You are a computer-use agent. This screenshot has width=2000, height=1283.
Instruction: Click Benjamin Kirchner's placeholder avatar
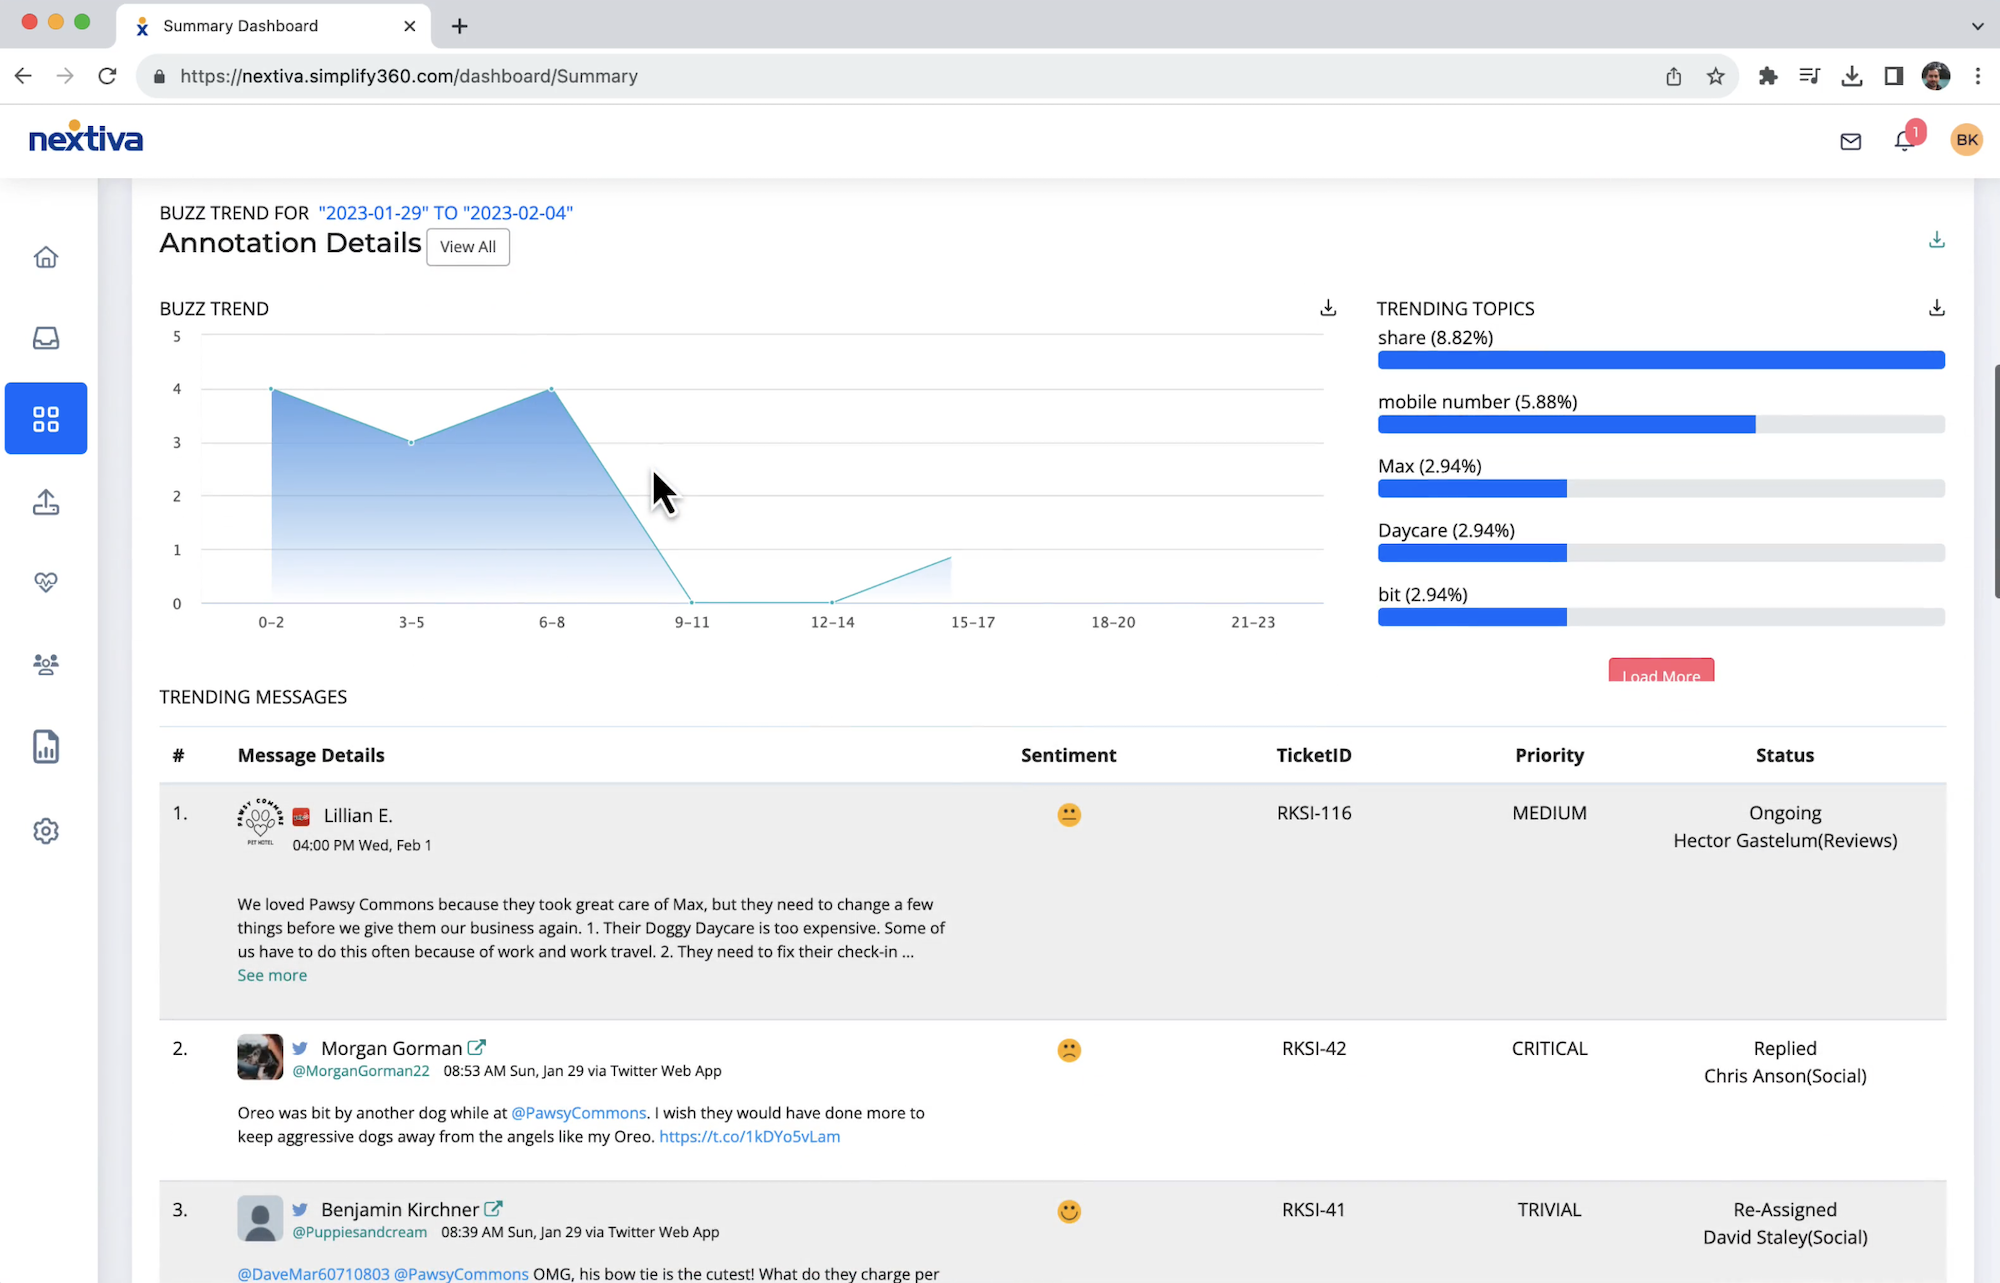click(x=260, y=1218)
